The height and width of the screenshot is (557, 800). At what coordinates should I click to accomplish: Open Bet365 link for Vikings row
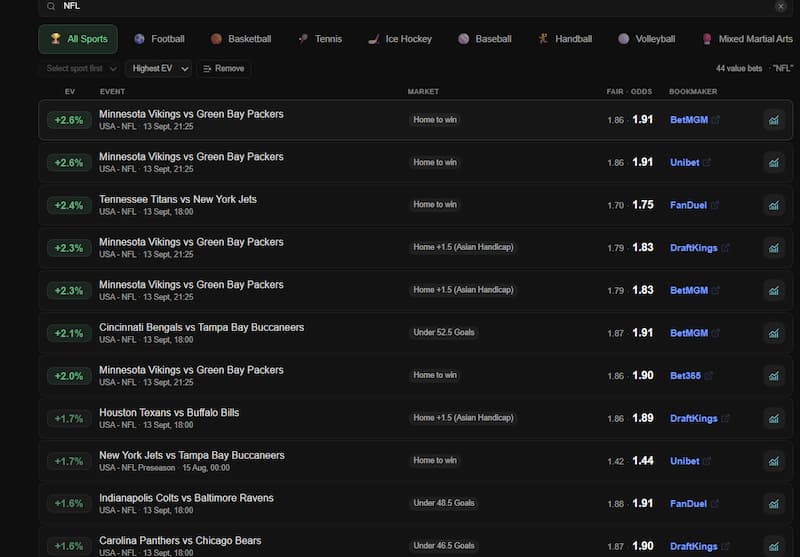click(x=685, y=376)
